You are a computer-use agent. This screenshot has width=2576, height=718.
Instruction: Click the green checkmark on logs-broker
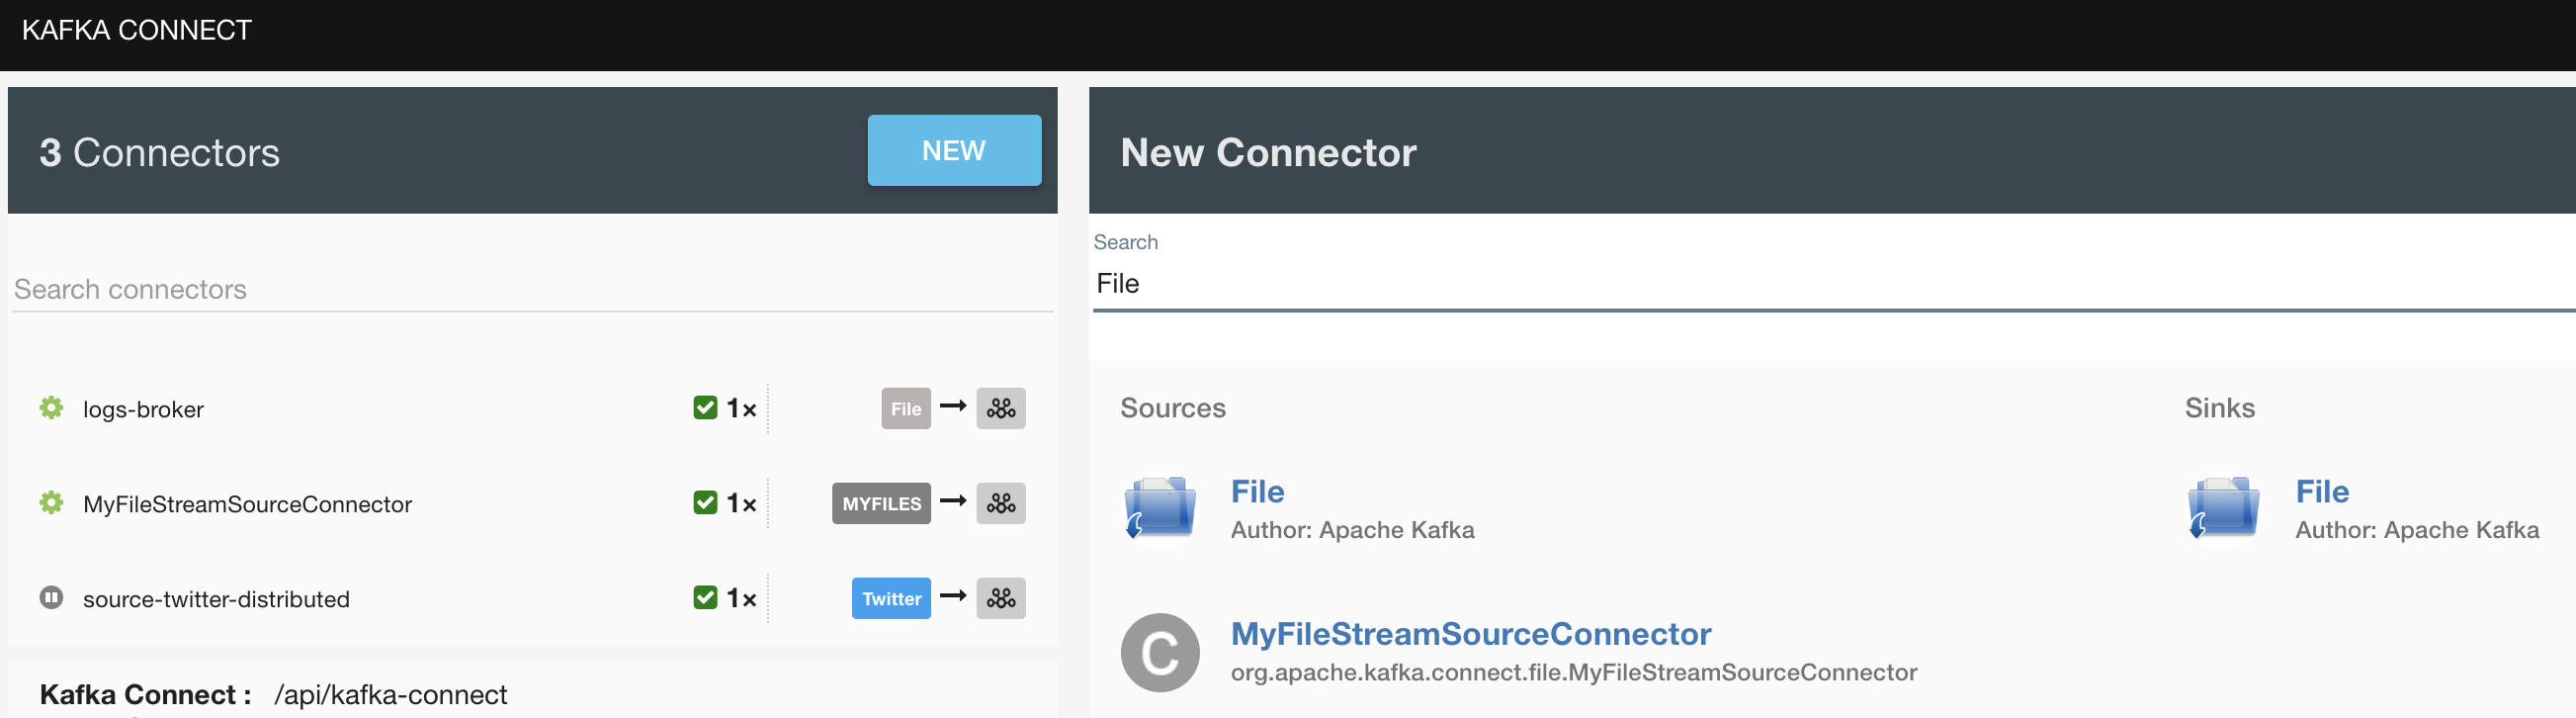[705, 408]
